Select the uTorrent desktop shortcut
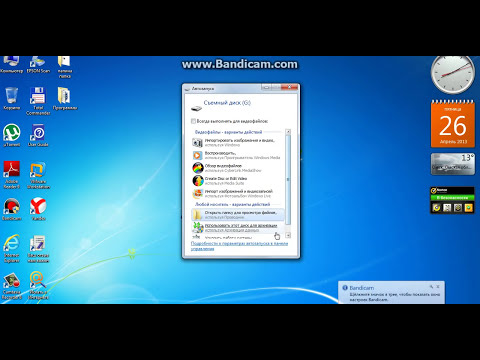This screenshot has width=480, height=360. 12,135
